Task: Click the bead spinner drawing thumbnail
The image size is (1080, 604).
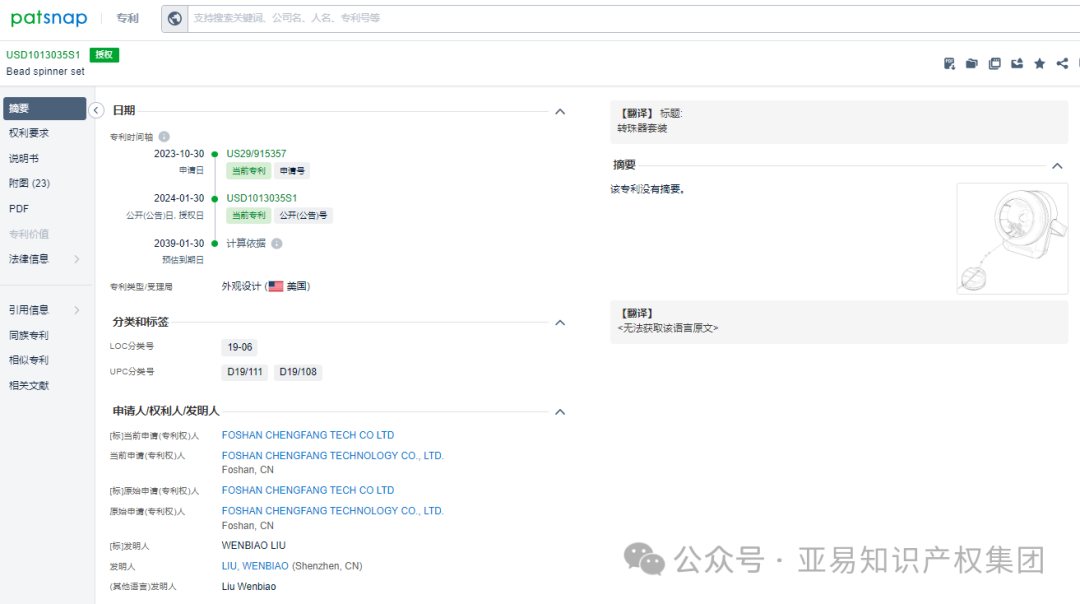Action: point(1012,239)
